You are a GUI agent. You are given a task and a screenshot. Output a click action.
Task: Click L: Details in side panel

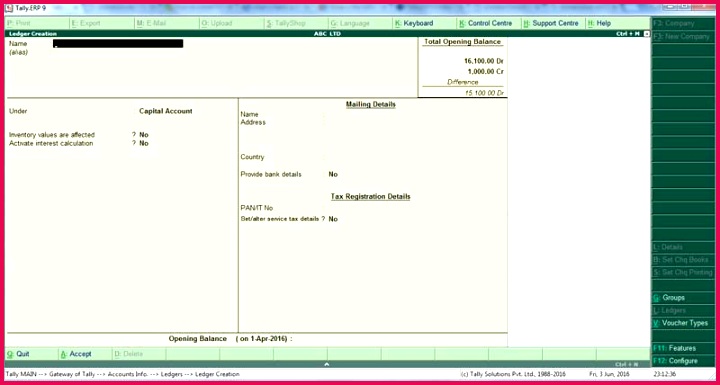683,247
